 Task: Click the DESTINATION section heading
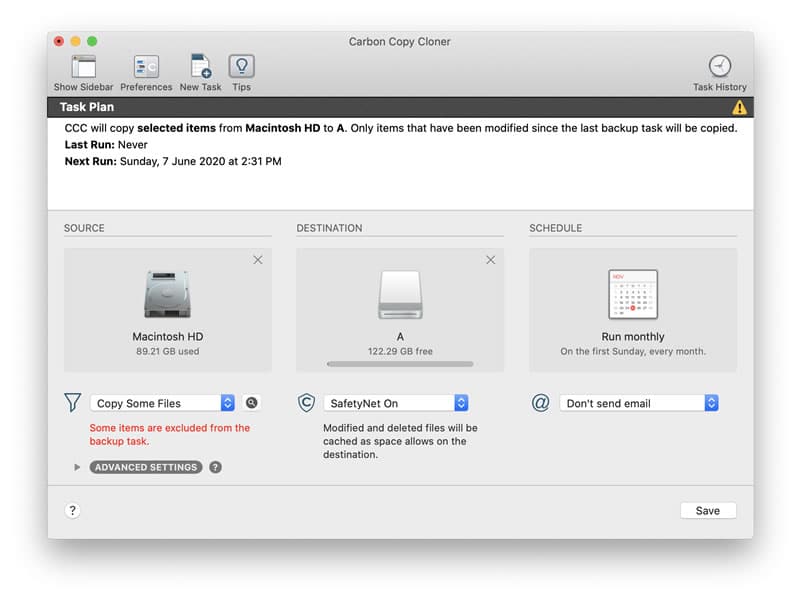point(330,228)
